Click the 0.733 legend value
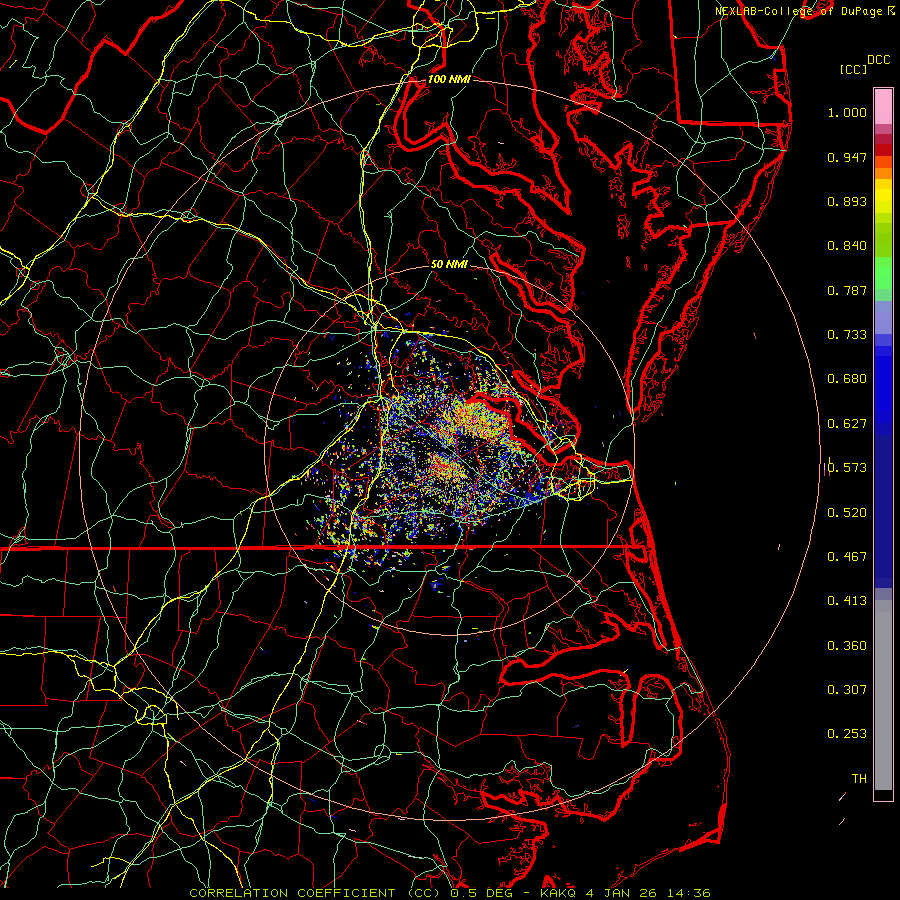 pyautogui.click(x=847, y=335)
